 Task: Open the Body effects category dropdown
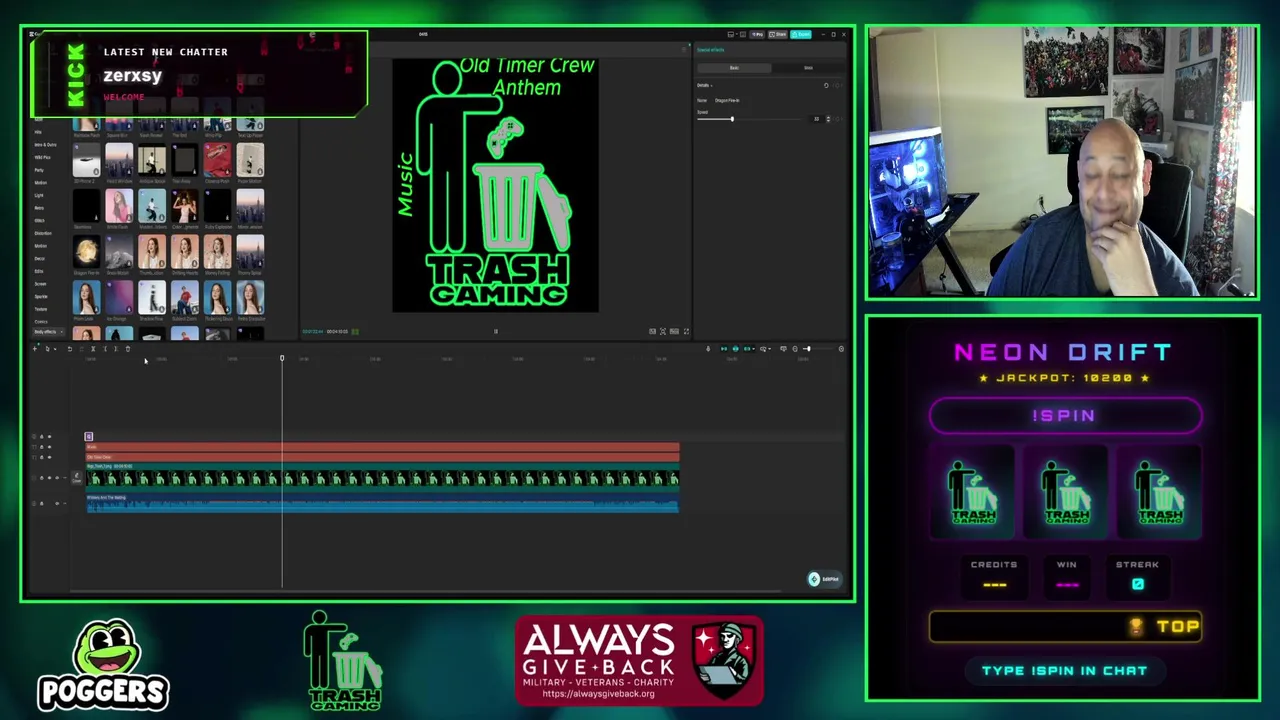[49, 332]
